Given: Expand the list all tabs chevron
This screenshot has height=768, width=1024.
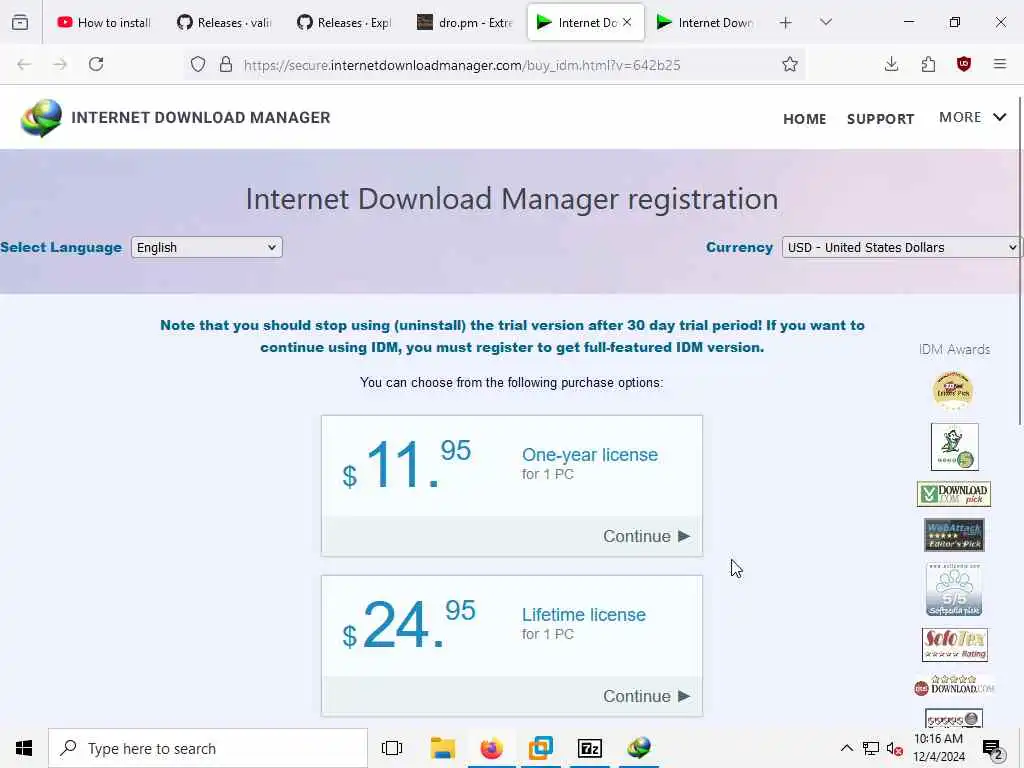Looking at the screenshot, I should (x=825, y=22).
